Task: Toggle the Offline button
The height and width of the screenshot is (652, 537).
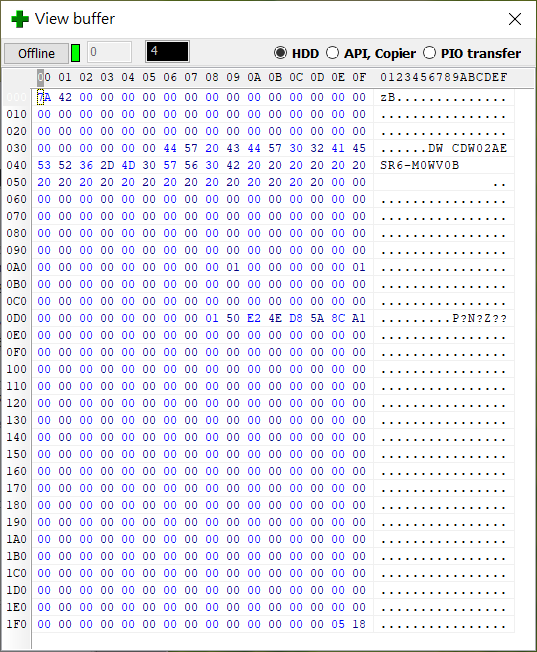Action: coord(36,53)
